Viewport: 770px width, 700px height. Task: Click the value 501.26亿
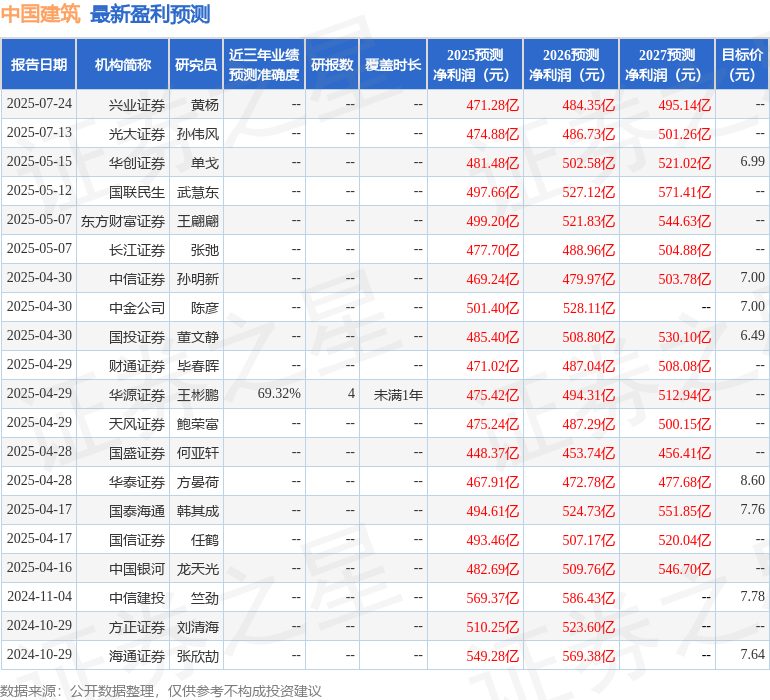point(685,134)
